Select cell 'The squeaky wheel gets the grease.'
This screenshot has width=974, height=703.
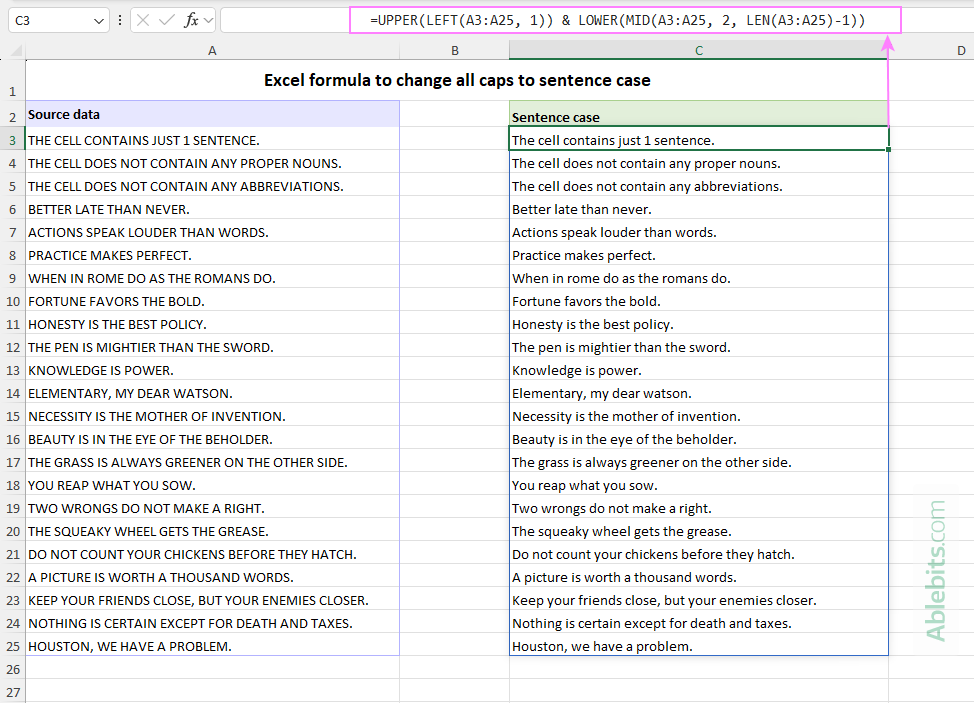pyautogui.click(x=699, y=531)
